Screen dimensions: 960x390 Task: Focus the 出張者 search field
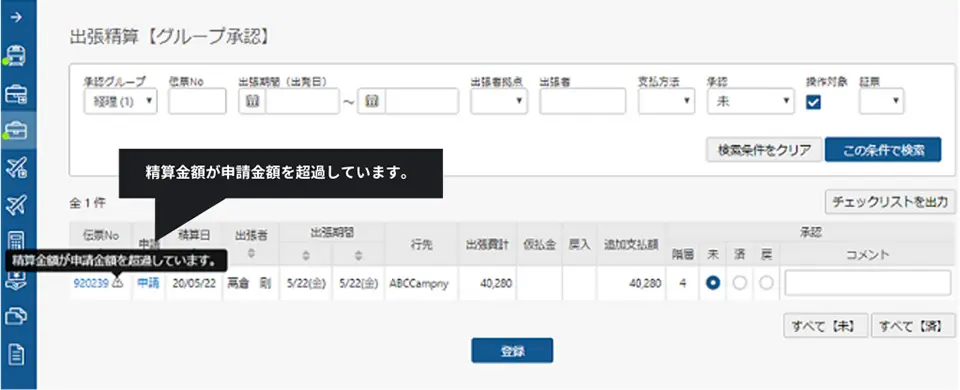583,102
